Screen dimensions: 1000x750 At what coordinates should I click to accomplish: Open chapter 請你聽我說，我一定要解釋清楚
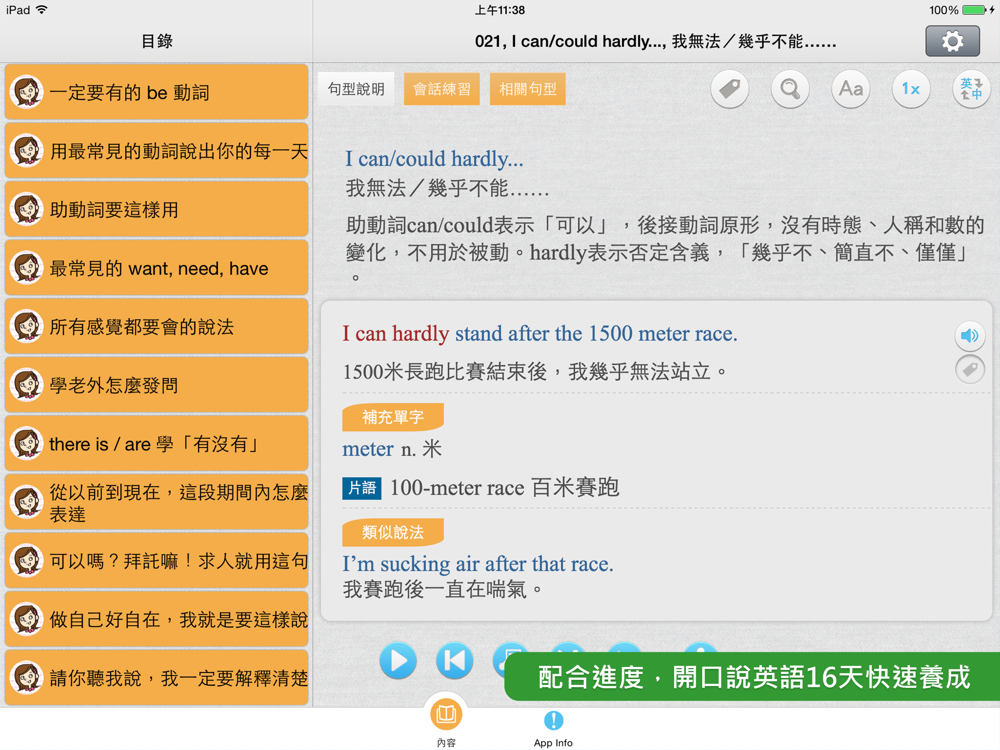[156, 678]
